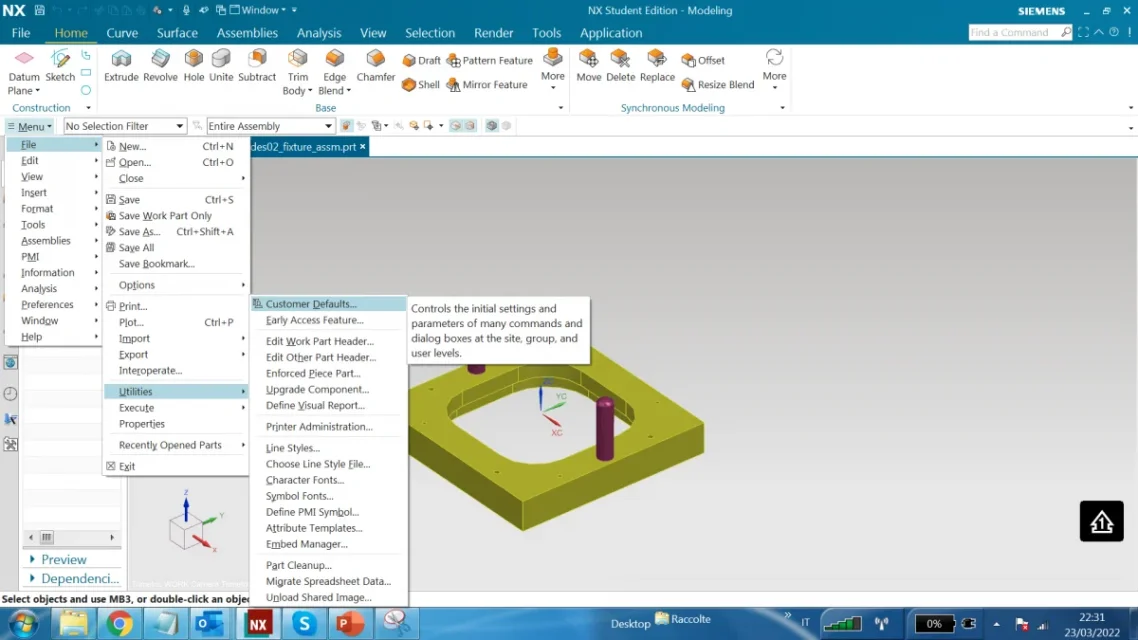Open the Menu dropdown button

point(30,126)
